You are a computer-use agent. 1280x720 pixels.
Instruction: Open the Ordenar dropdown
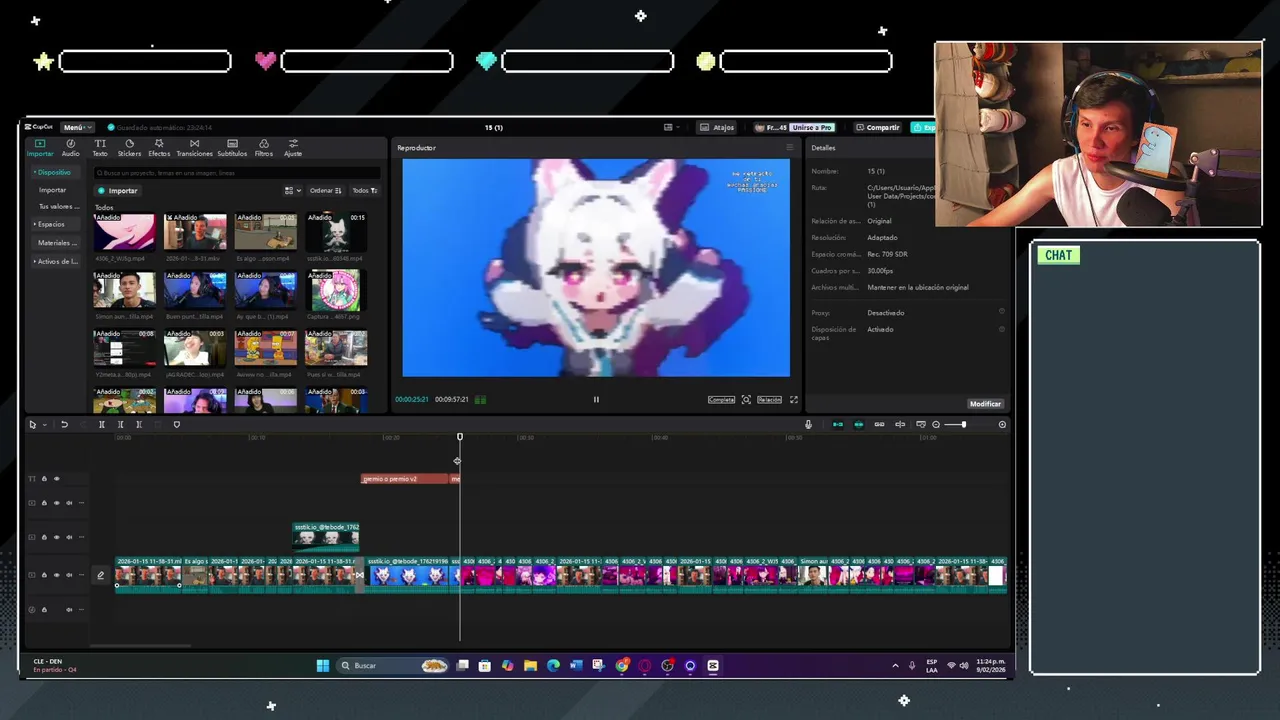pyautogui.click(x=326, y=190)
